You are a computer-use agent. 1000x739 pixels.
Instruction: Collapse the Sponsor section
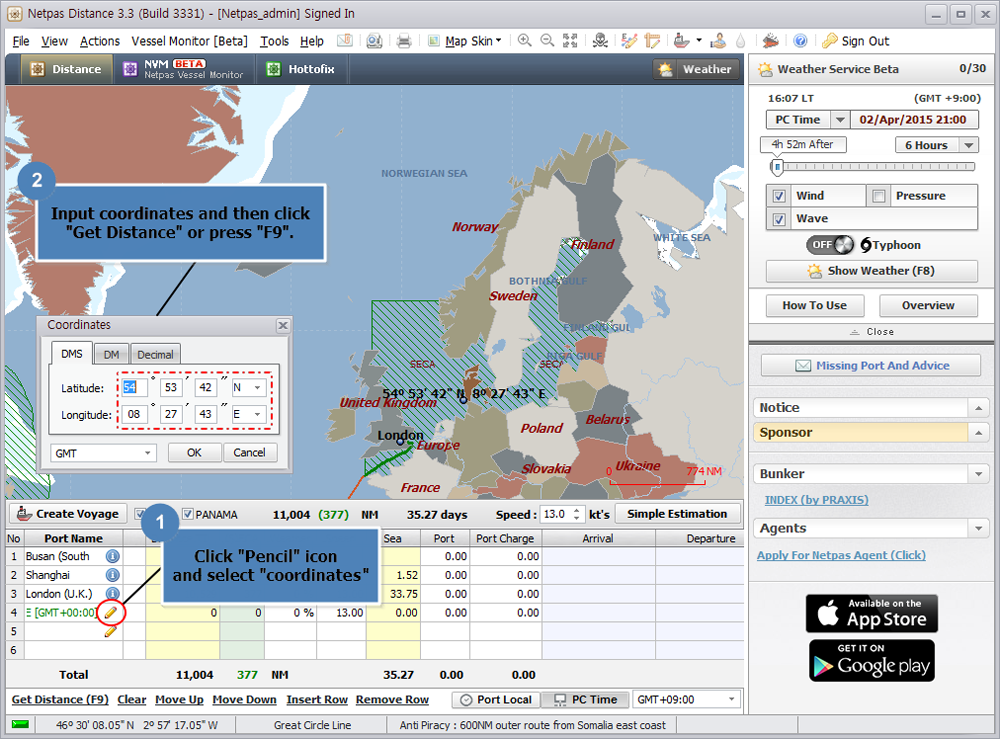pos(978,432)
